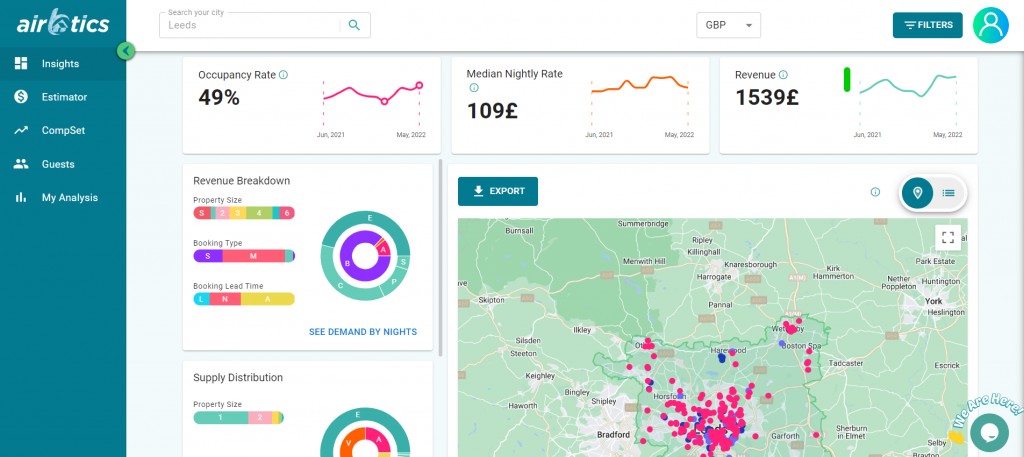Click the 49% occupancy value
The width and height of the screenshot is (1024, 457).
click(219, 97)
